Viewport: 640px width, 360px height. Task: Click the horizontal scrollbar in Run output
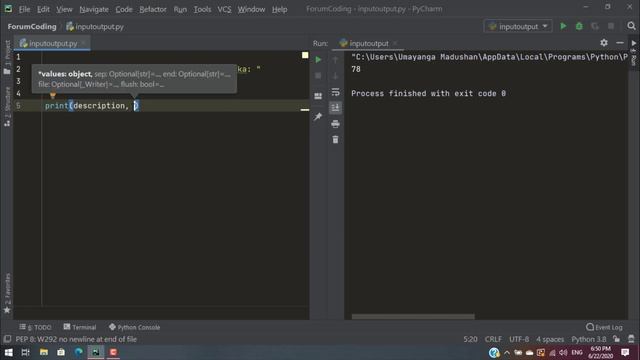(413, 317)
